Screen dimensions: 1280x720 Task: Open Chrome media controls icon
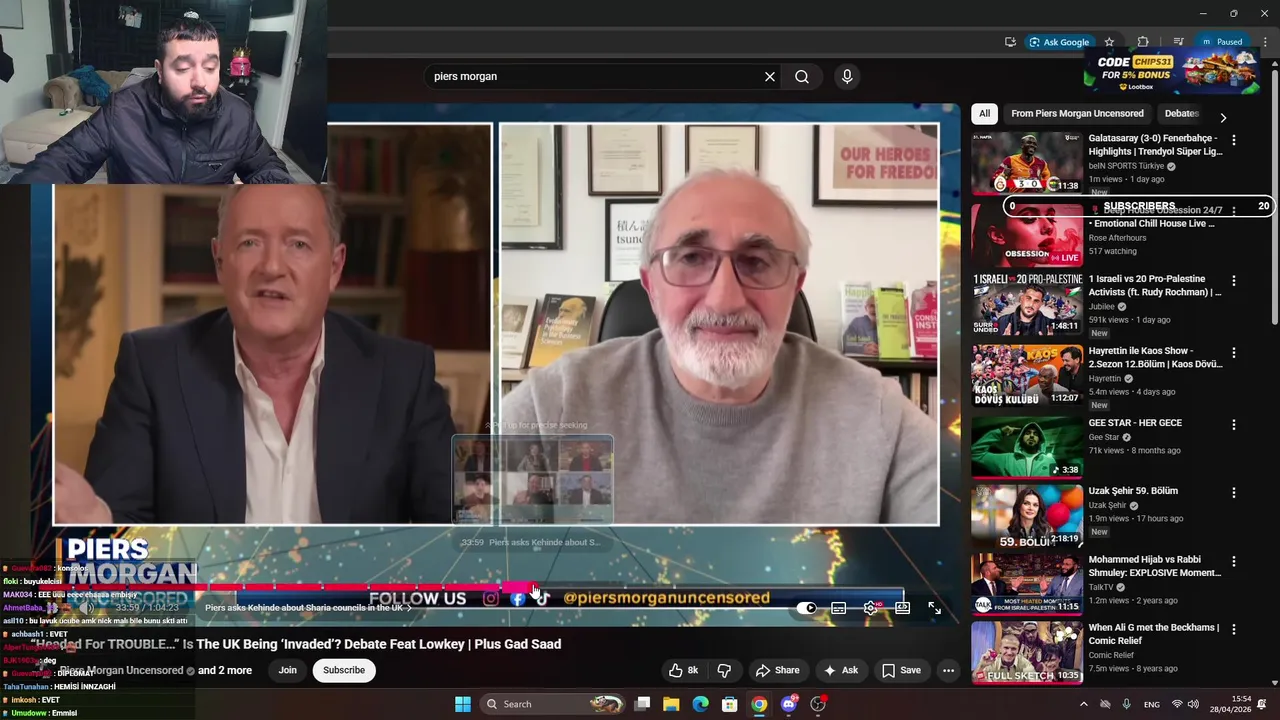pyautogui.click(x=1178, y=42)
